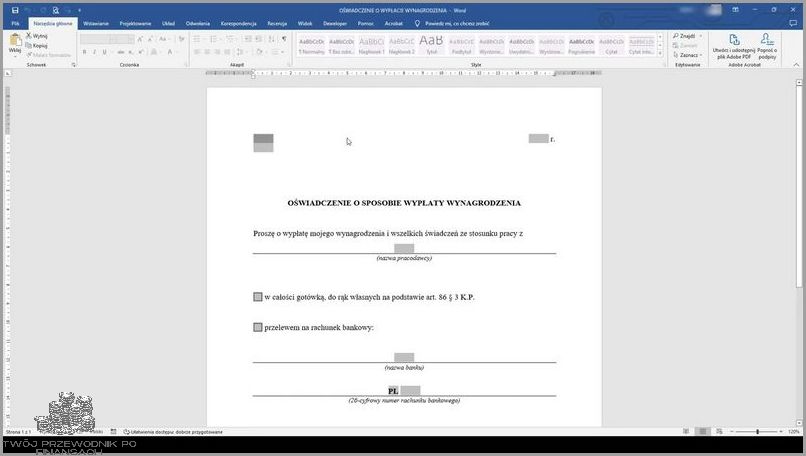Image resolution: width=806 pixels, height=456 pixels.
Task: Click Utwórz i udostępnij plik Adobe PDF
Action: point(734,46)
